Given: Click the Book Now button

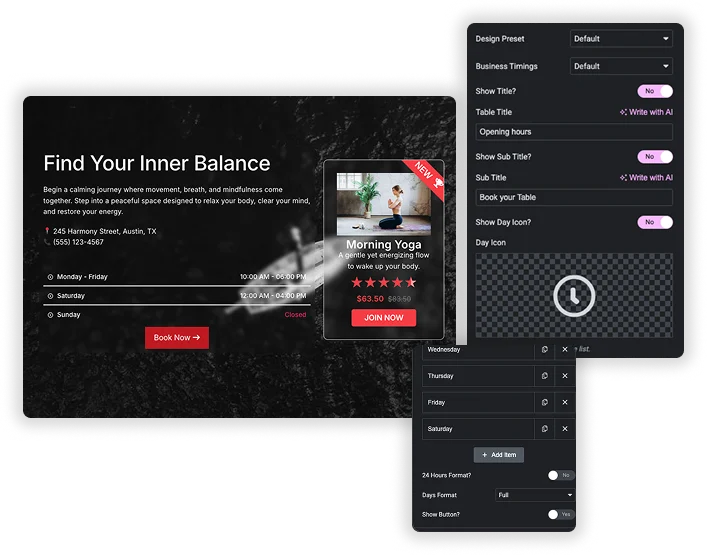Looking at the screenshot, I should click(177, 338).
